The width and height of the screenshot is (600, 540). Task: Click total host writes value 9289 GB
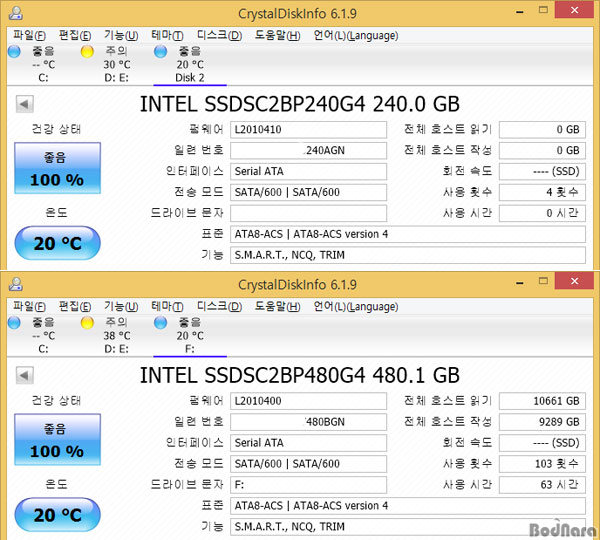(542, 422)
